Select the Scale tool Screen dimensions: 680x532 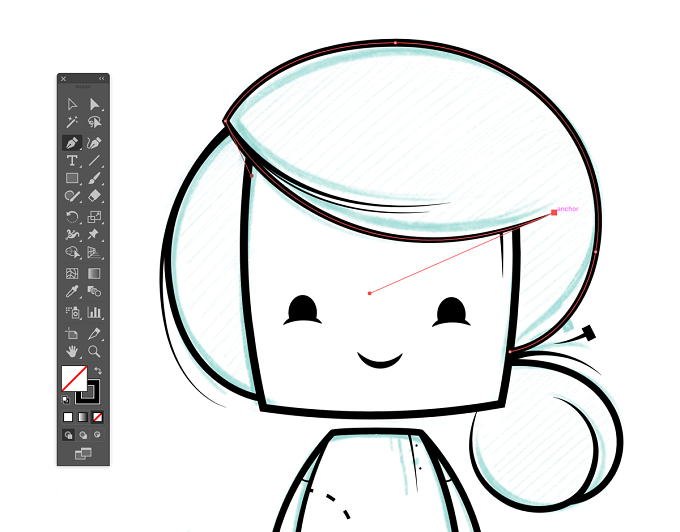point(94,216)
